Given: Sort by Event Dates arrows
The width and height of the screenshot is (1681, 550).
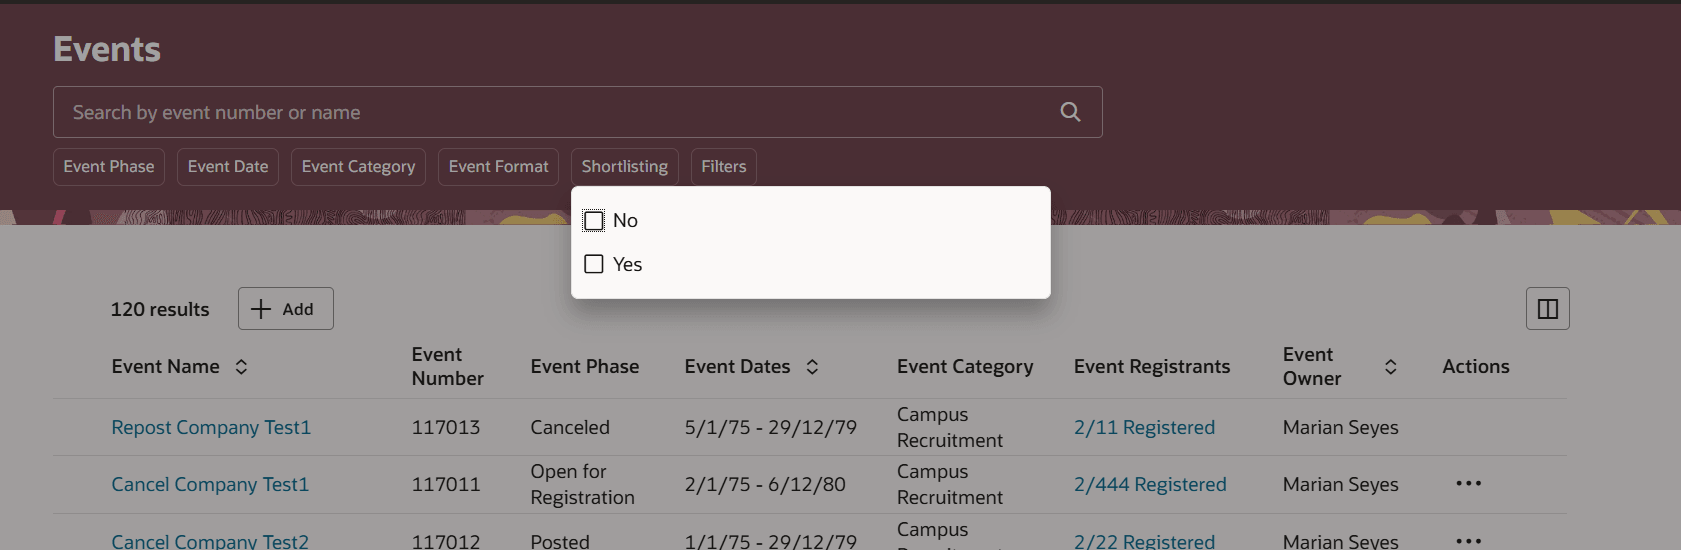Looking at the screenshot, I should pyautogui.click(x=812, y=367).
